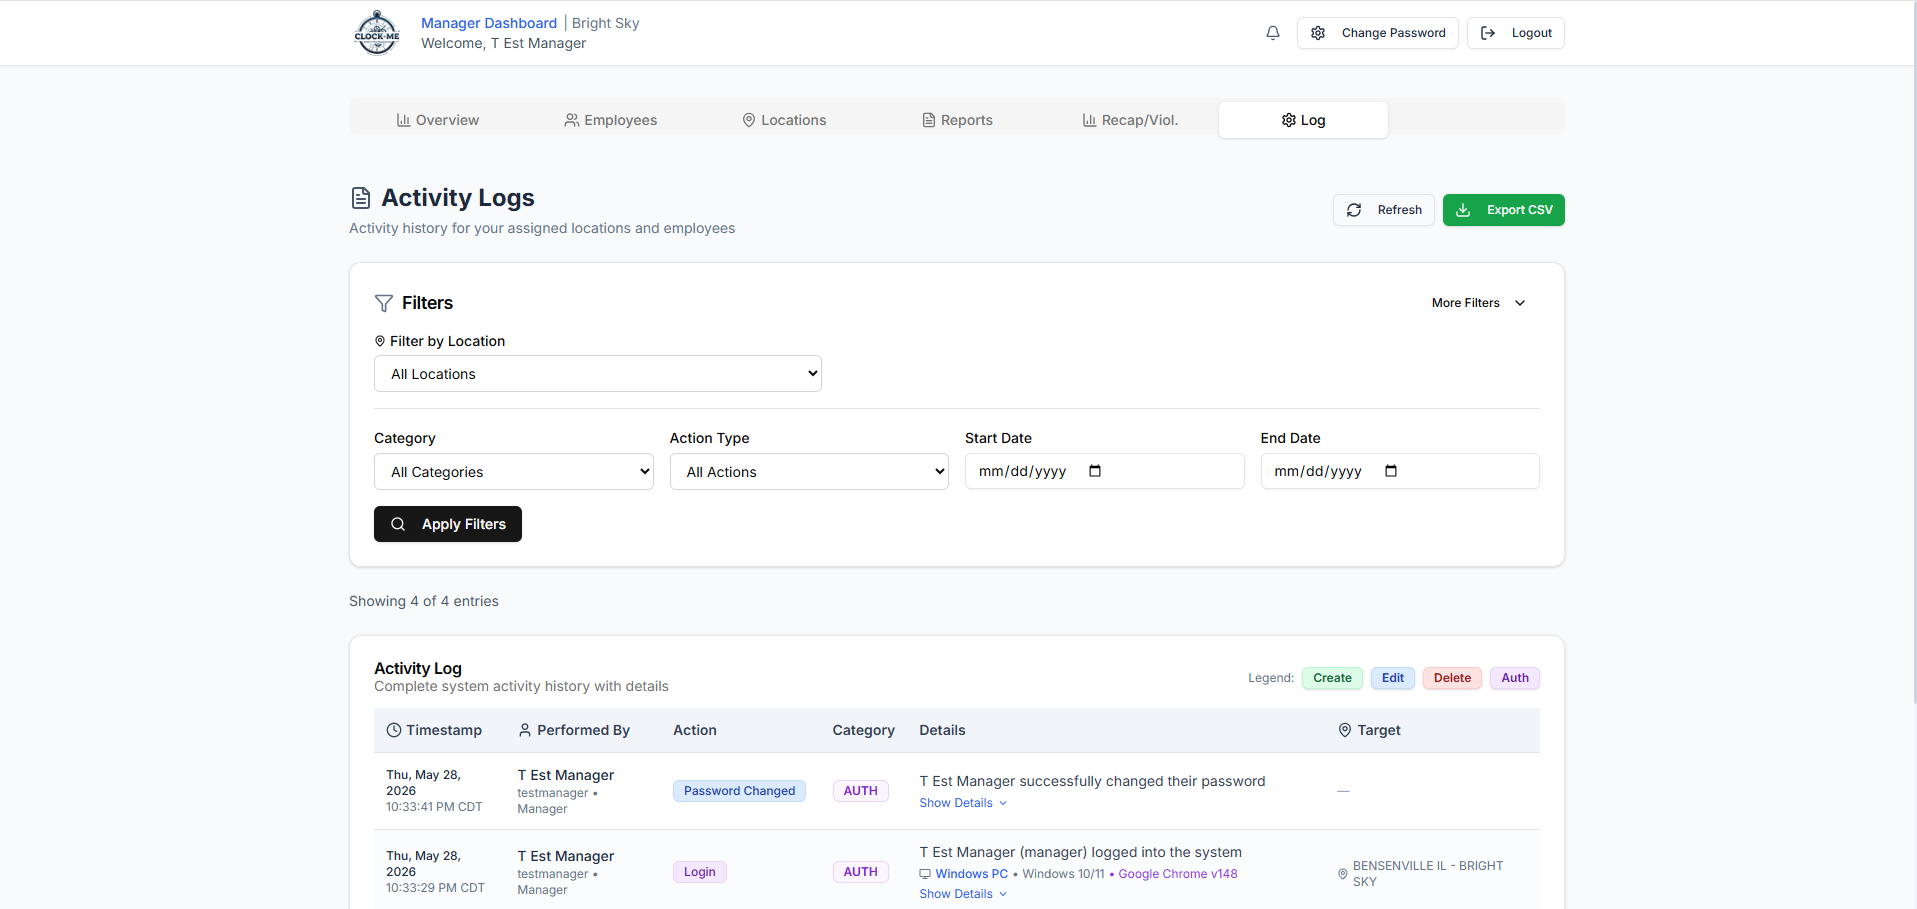Click the Activity Logs document icon

coord(361,198)
